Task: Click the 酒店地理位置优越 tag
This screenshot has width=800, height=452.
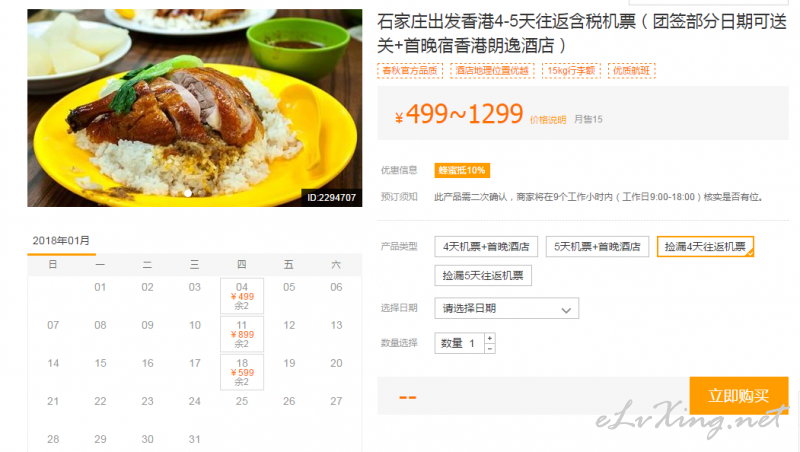Action: 492,71
